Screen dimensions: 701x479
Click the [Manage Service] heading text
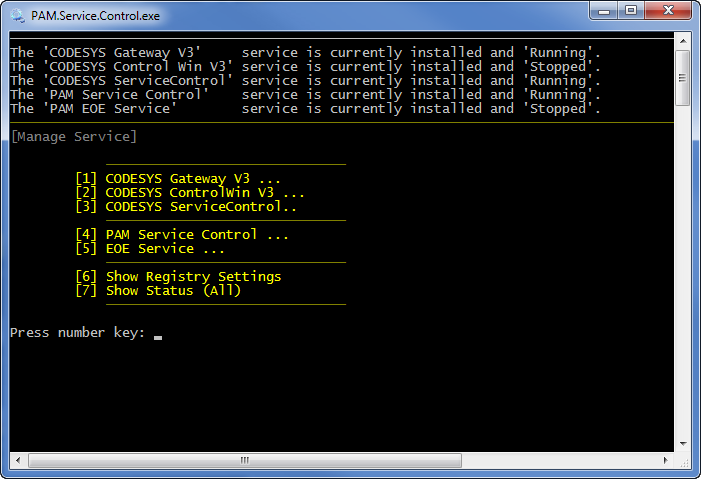coord(74,137)
